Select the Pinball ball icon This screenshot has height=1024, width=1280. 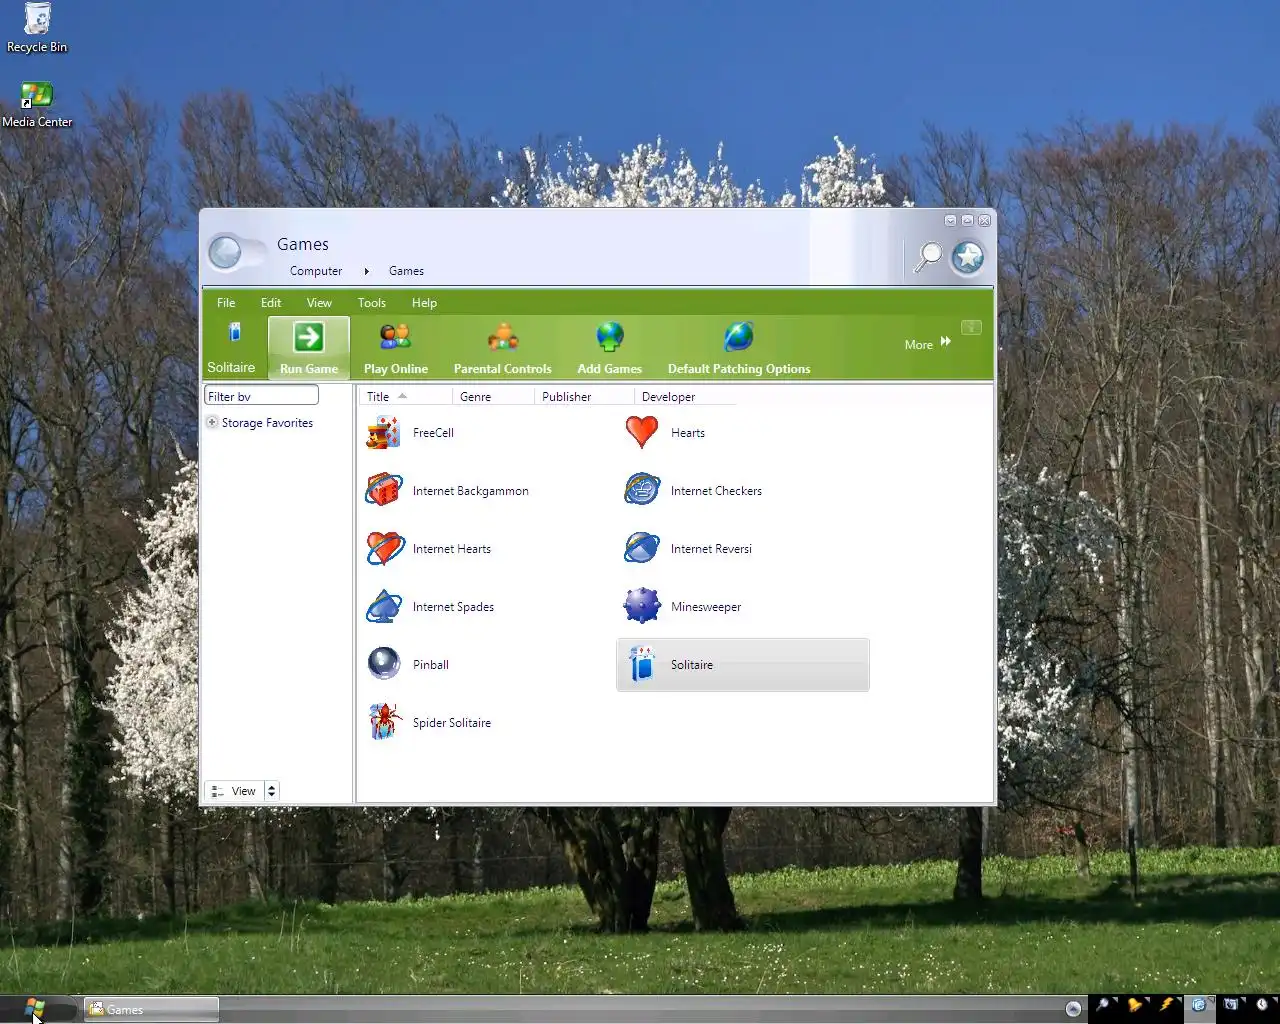click(x=384, y=664)
